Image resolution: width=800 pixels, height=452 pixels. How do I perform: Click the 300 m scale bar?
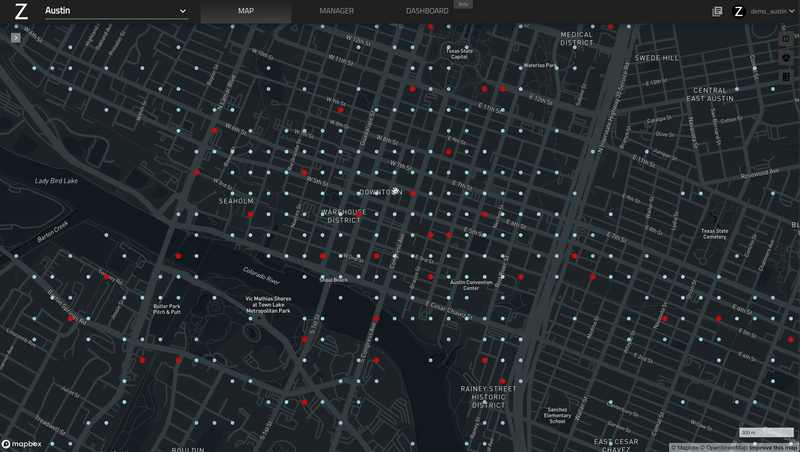point(766,433)
